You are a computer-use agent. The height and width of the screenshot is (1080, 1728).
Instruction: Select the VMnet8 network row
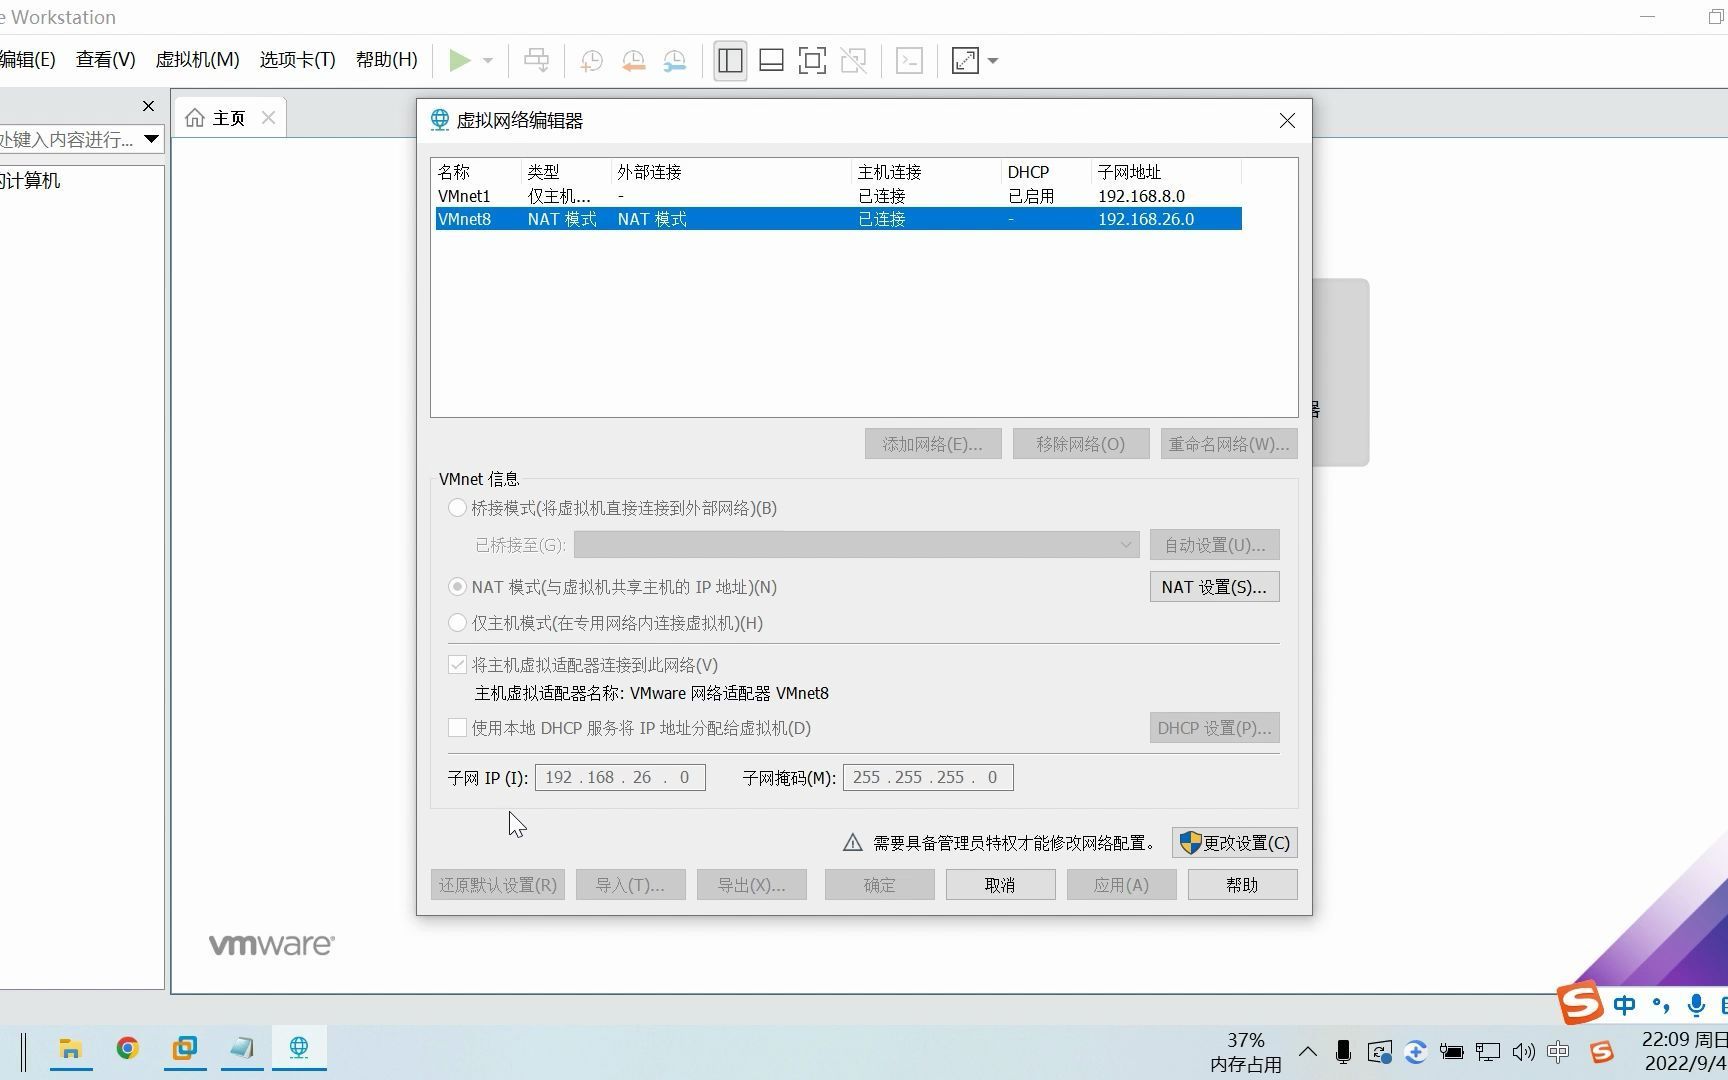pyautogui.click(x=838, y=219)
